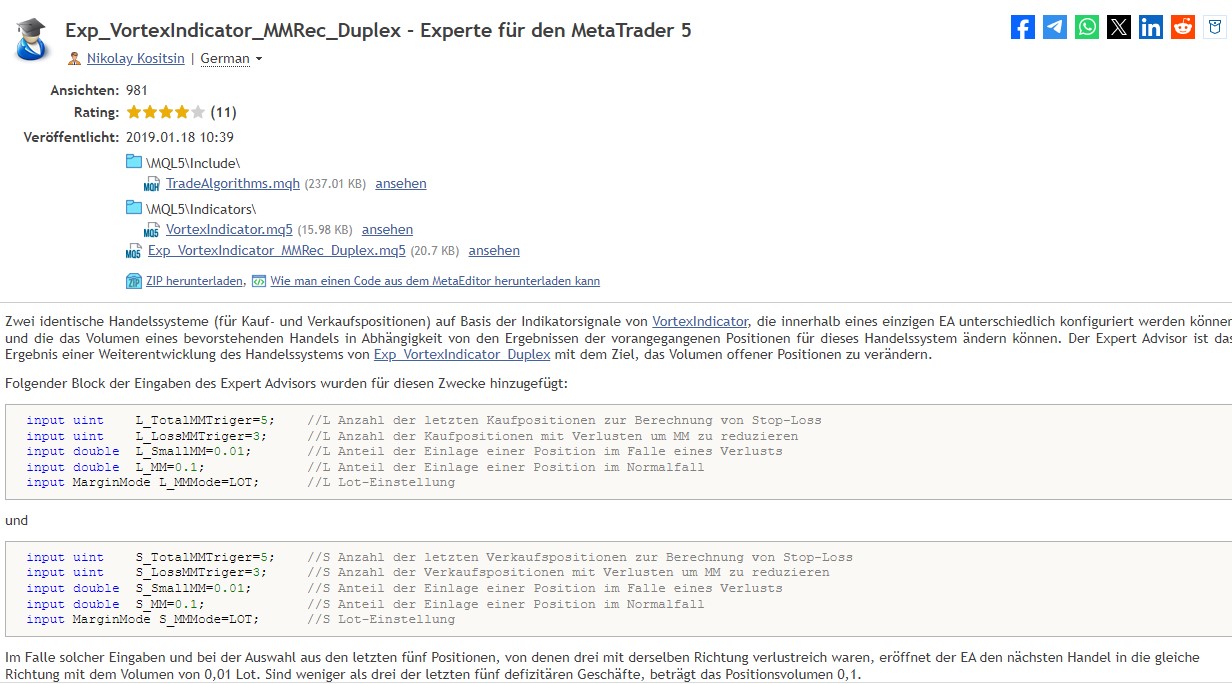Click the (20.7 KB) file size text
Image resolution: width=1232 pixels, height=684 pixels.
click(434, 251)
